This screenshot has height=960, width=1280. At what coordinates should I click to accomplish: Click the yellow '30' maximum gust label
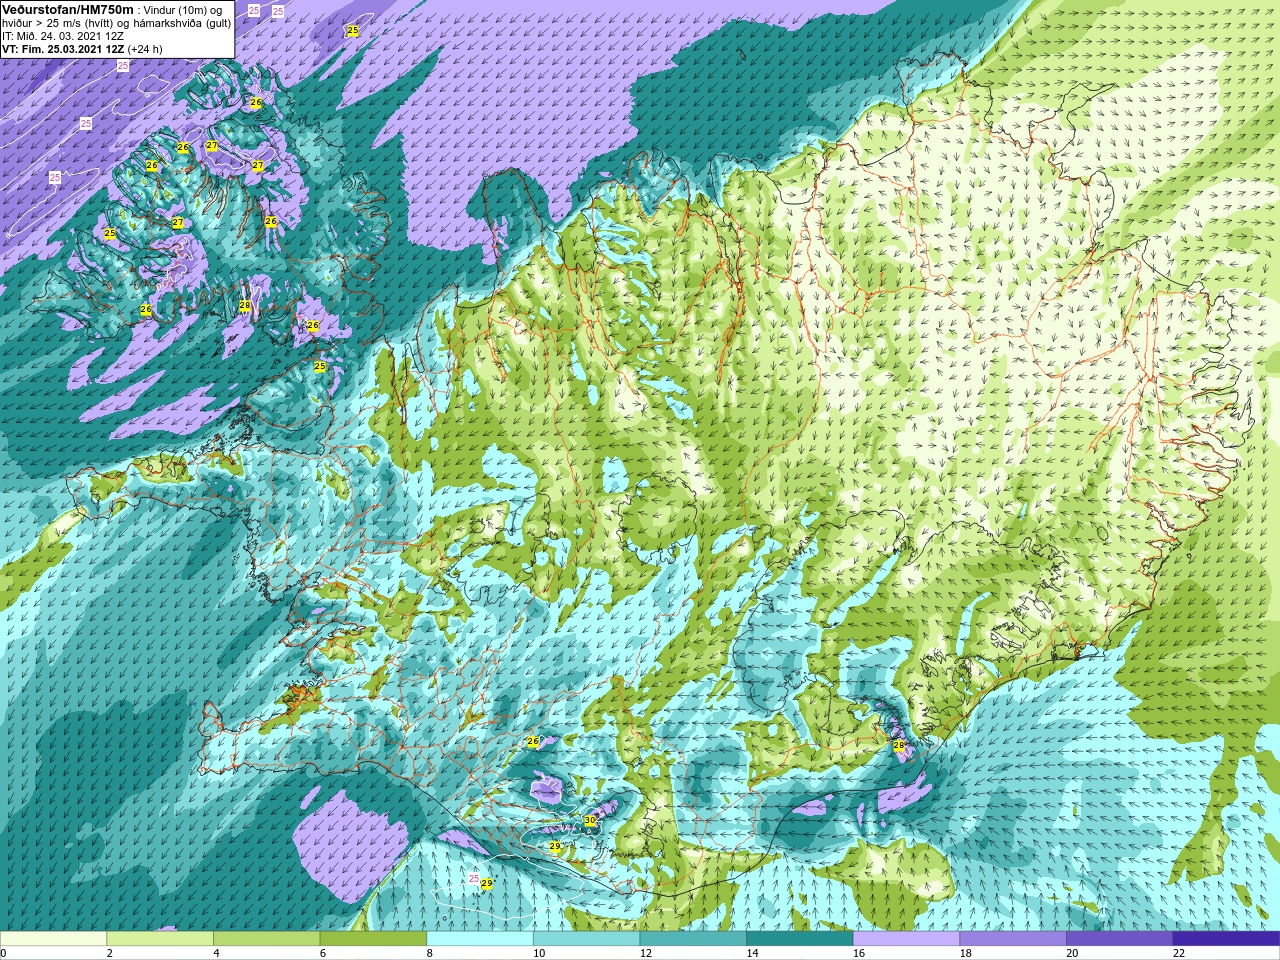(x=590, y=821)
